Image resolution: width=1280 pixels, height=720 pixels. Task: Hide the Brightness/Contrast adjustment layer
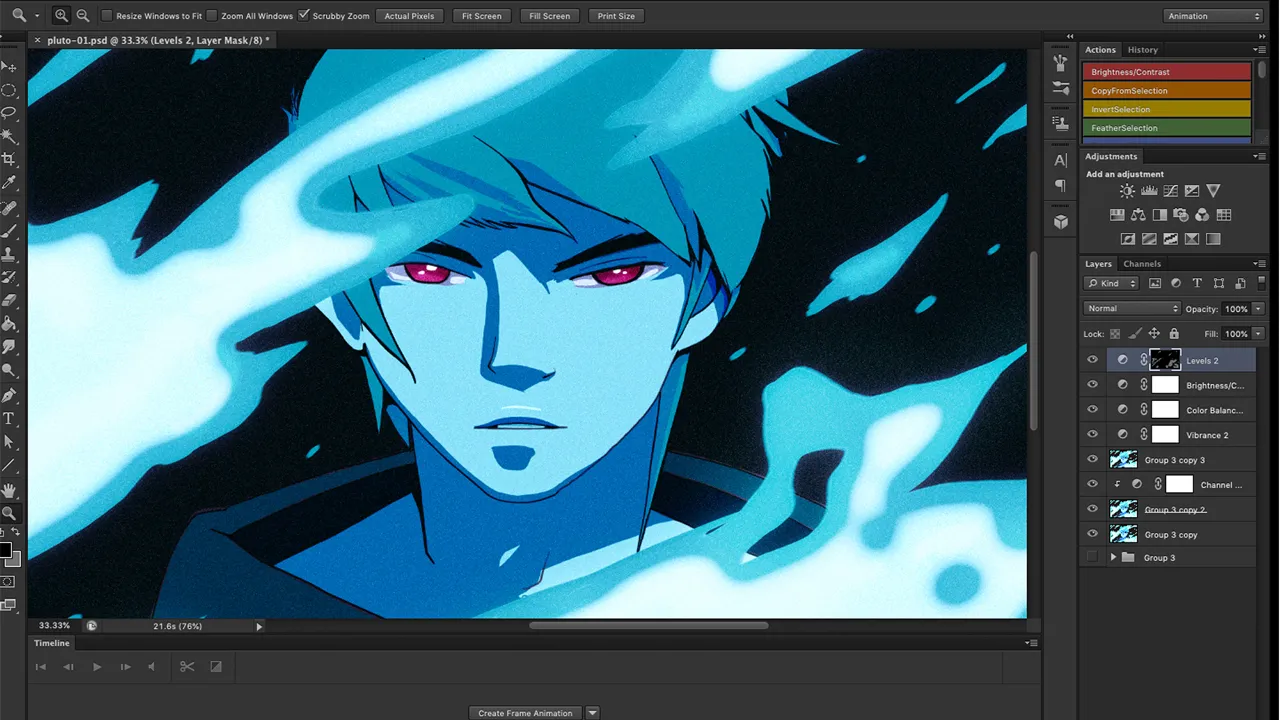point(1092,385)
